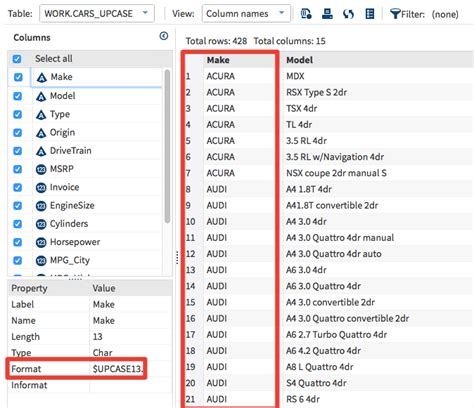The height and width of the screenshot is (408, 474).
Task: Click the numeric icon beside EngineSize
Action: point(41,206)
